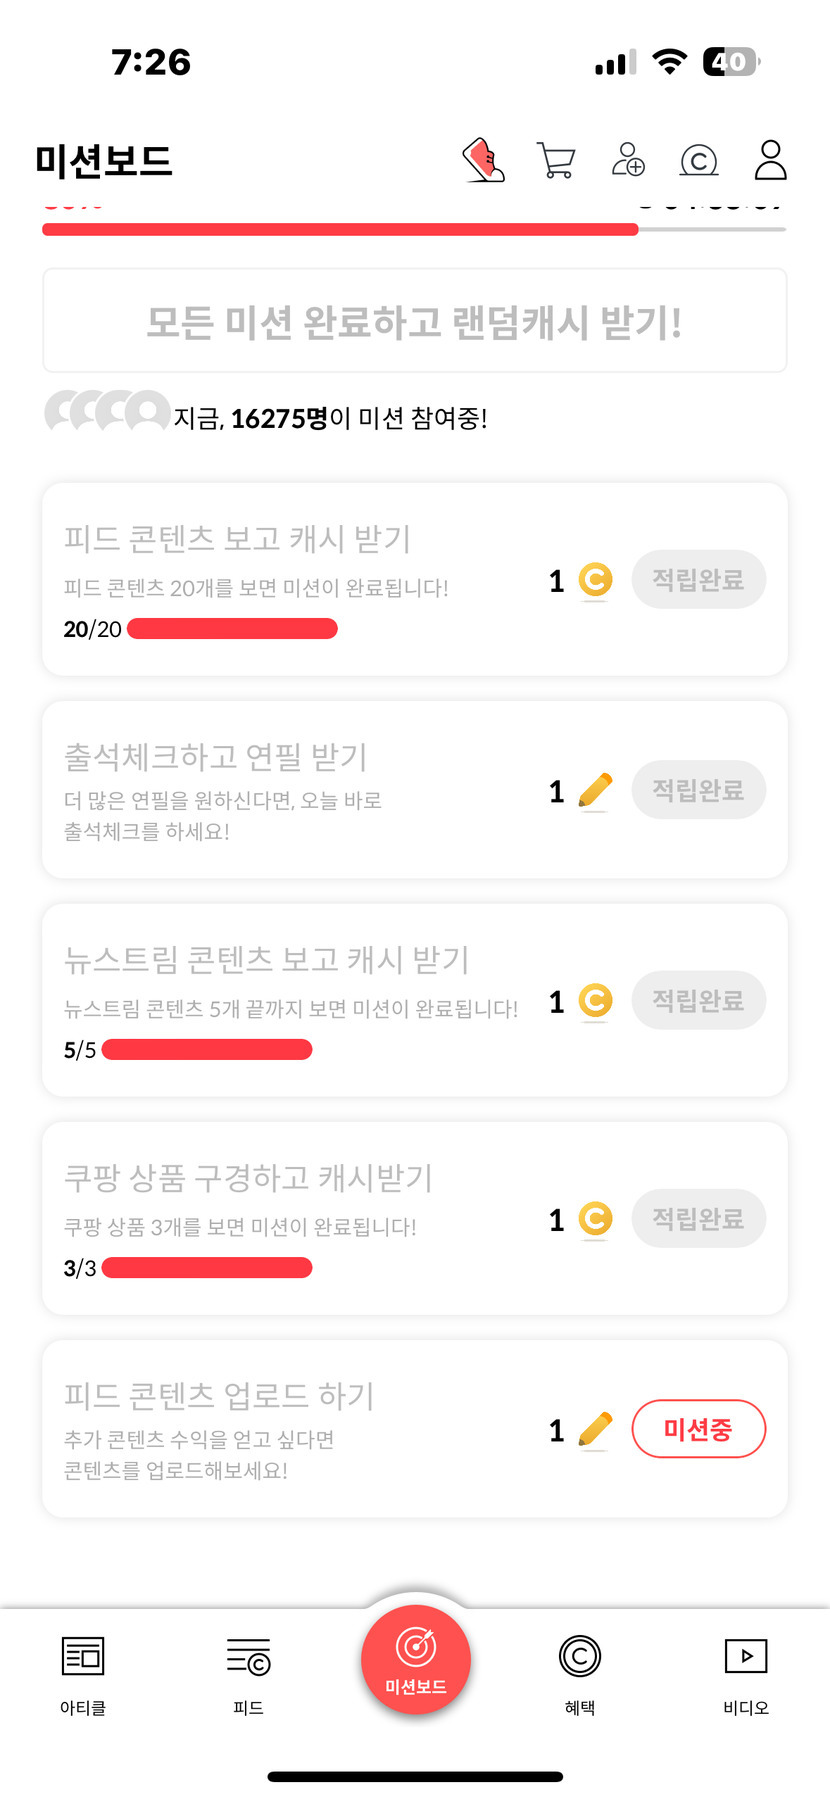Tap 모든 미션 완료하고 랜덤캐시 받기 button
Image resolution: width=830 pixels, height=1799 pixels.
415,322
